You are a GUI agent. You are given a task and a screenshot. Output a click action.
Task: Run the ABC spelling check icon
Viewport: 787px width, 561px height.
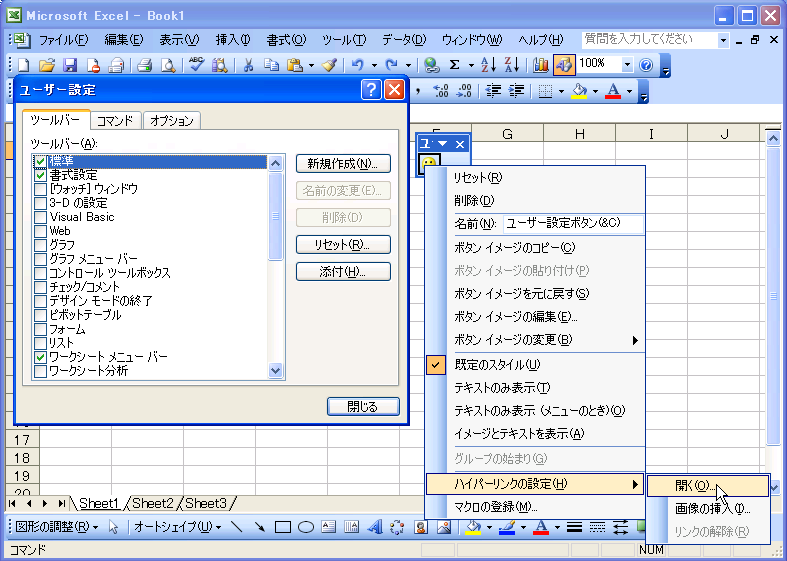coord(196,65)
